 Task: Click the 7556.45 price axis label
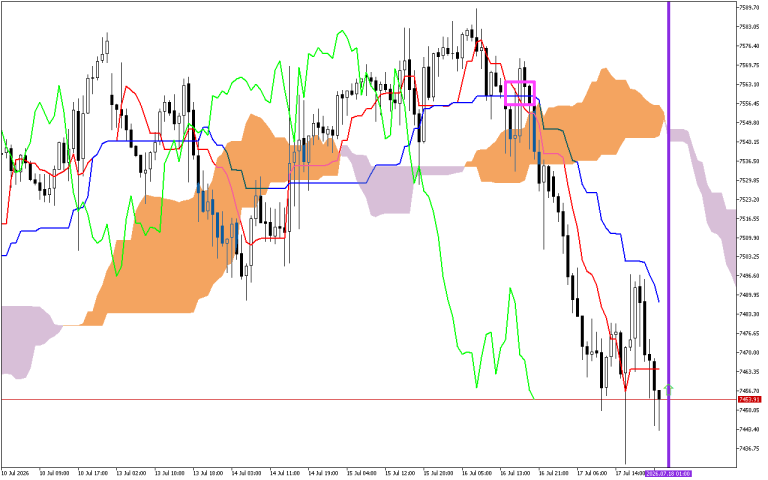(749, 103)
